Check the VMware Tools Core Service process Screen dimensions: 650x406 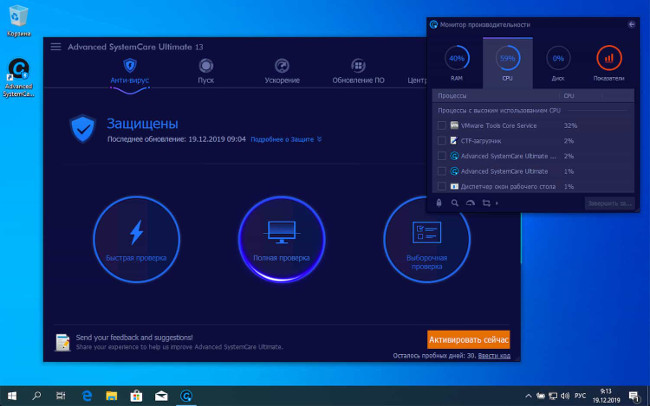[442, 126]
